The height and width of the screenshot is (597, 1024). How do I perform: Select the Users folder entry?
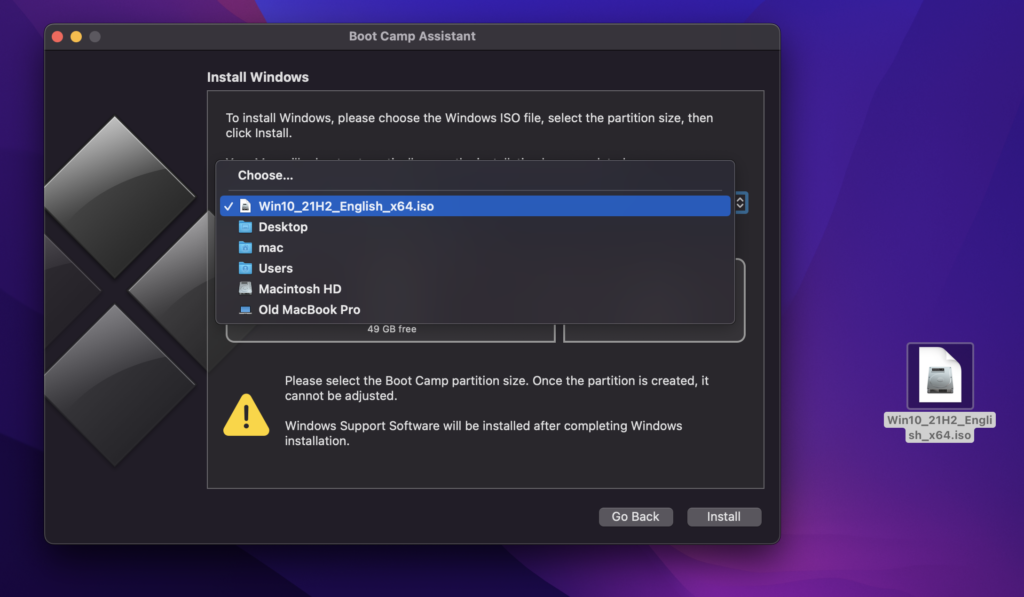coord(475,268)
